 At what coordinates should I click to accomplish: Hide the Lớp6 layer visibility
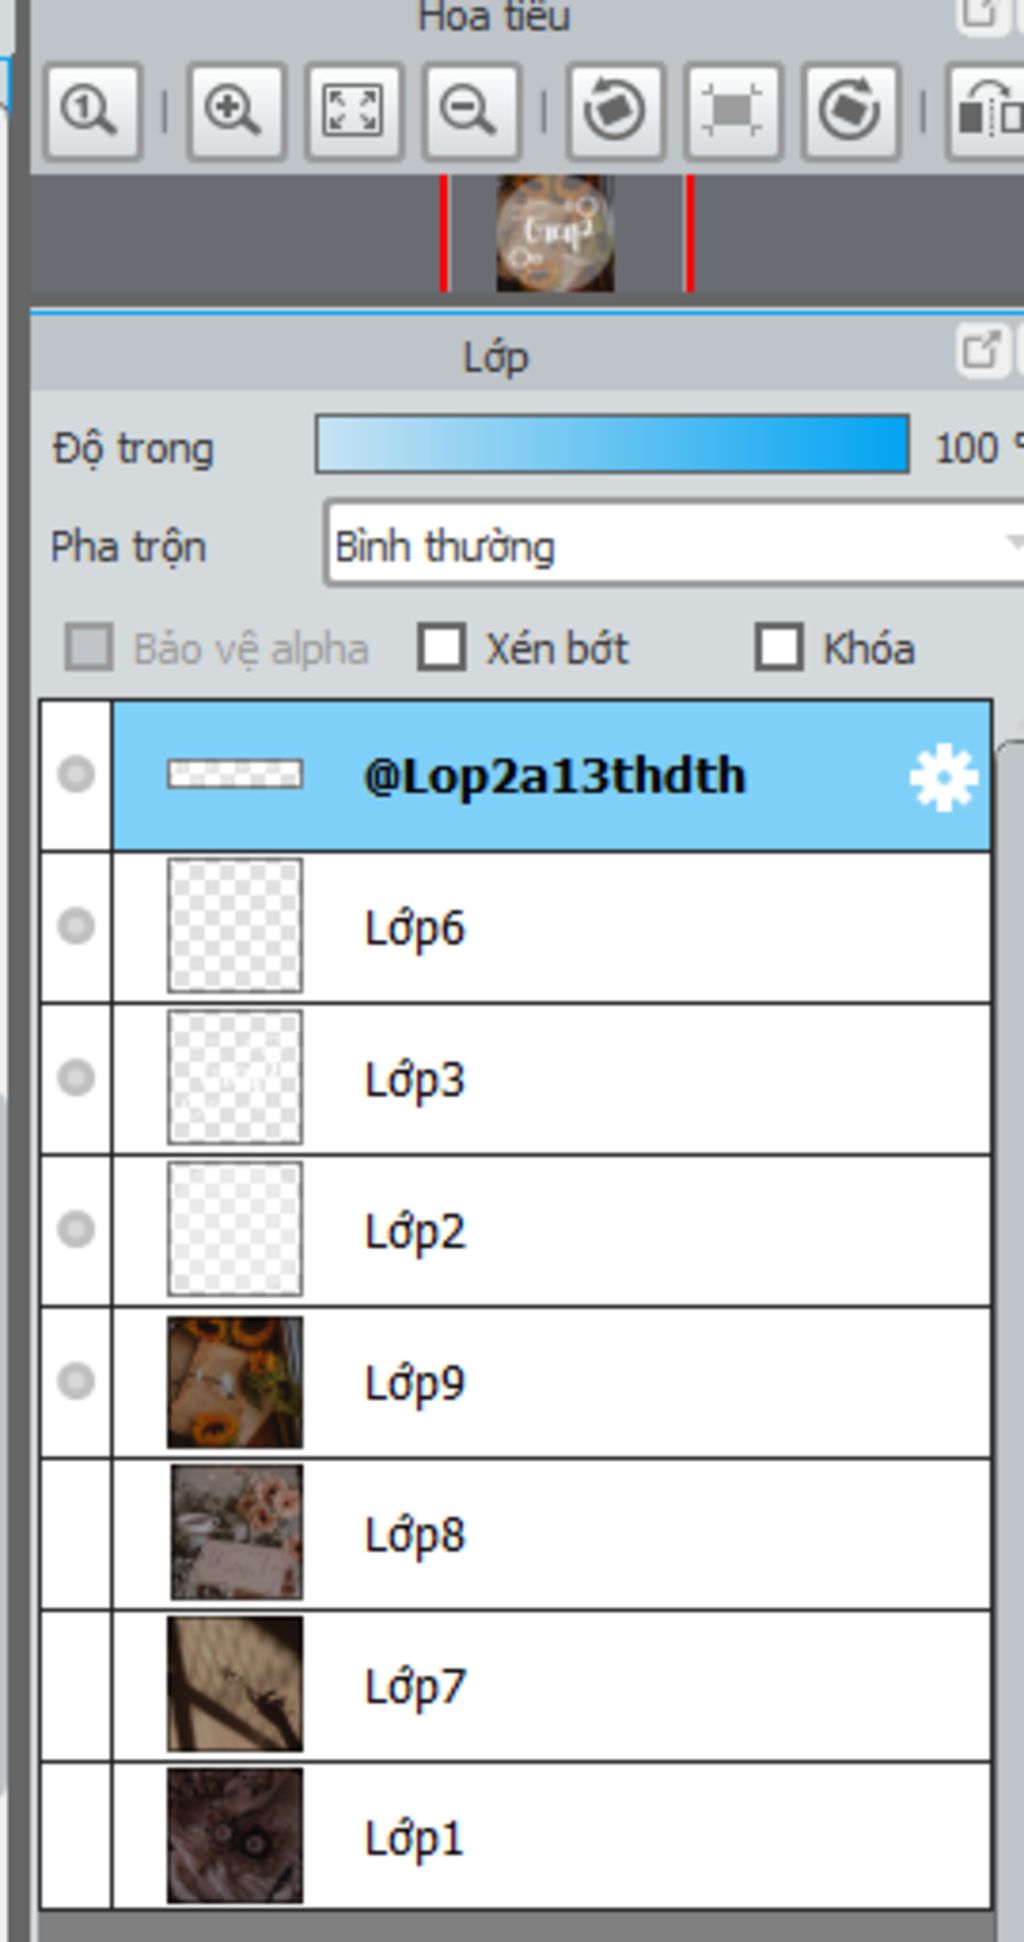pyautogui.click(x=76, y=926)
